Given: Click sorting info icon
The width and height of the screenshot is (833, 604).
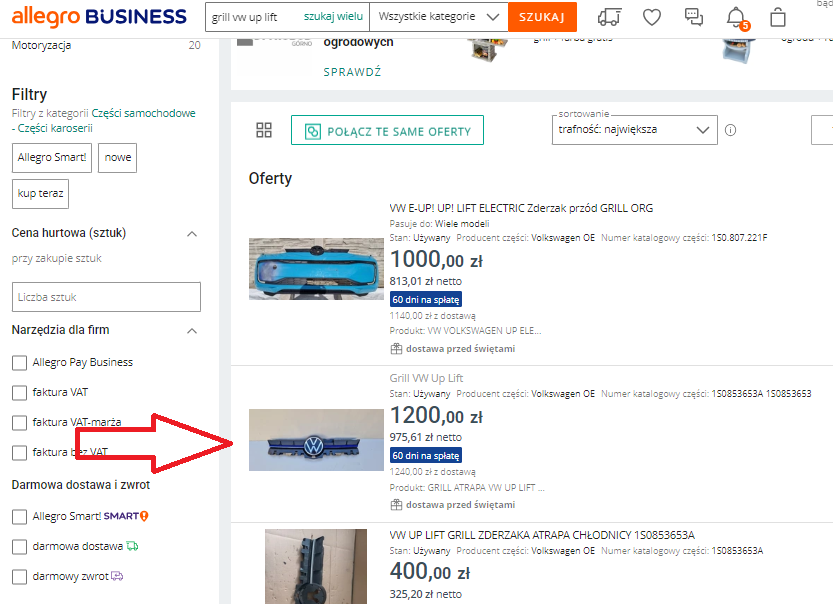Looking at the screenshot, I should coord(730,130).
